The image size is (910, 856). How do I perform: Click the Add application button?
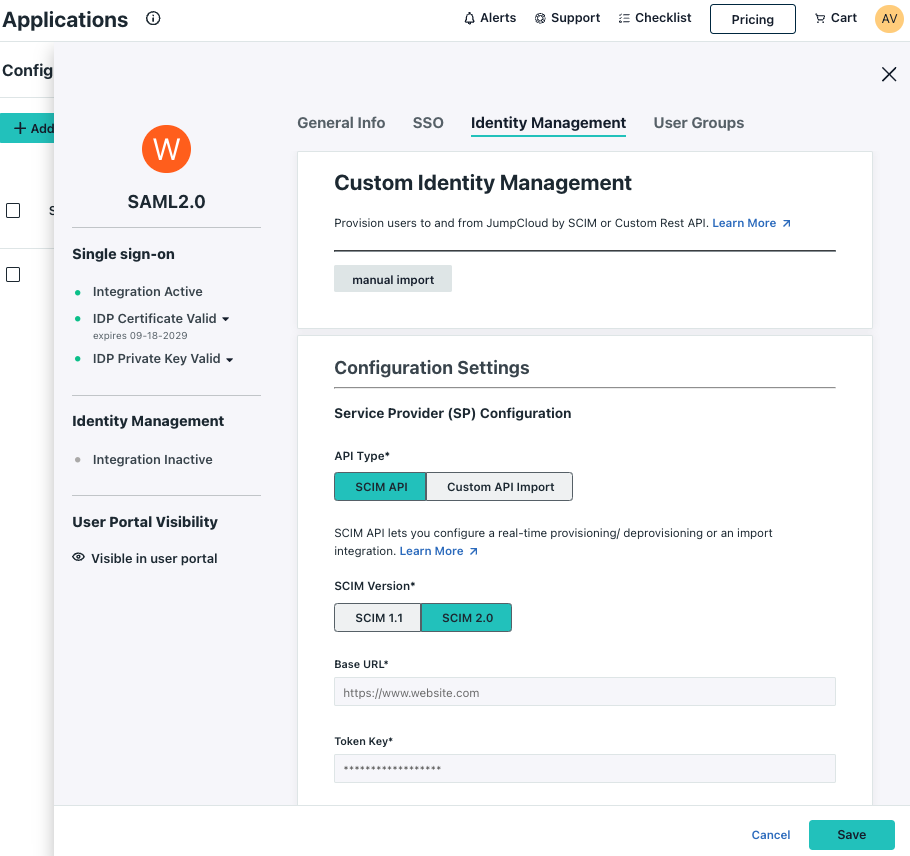(27, 128)
